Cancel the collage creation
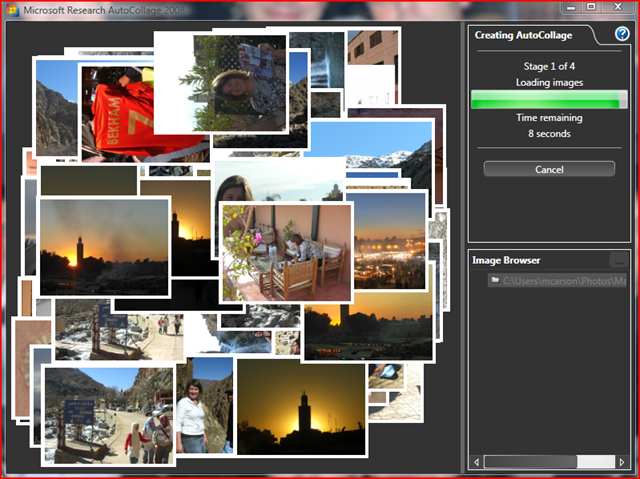 click(549, 169)
